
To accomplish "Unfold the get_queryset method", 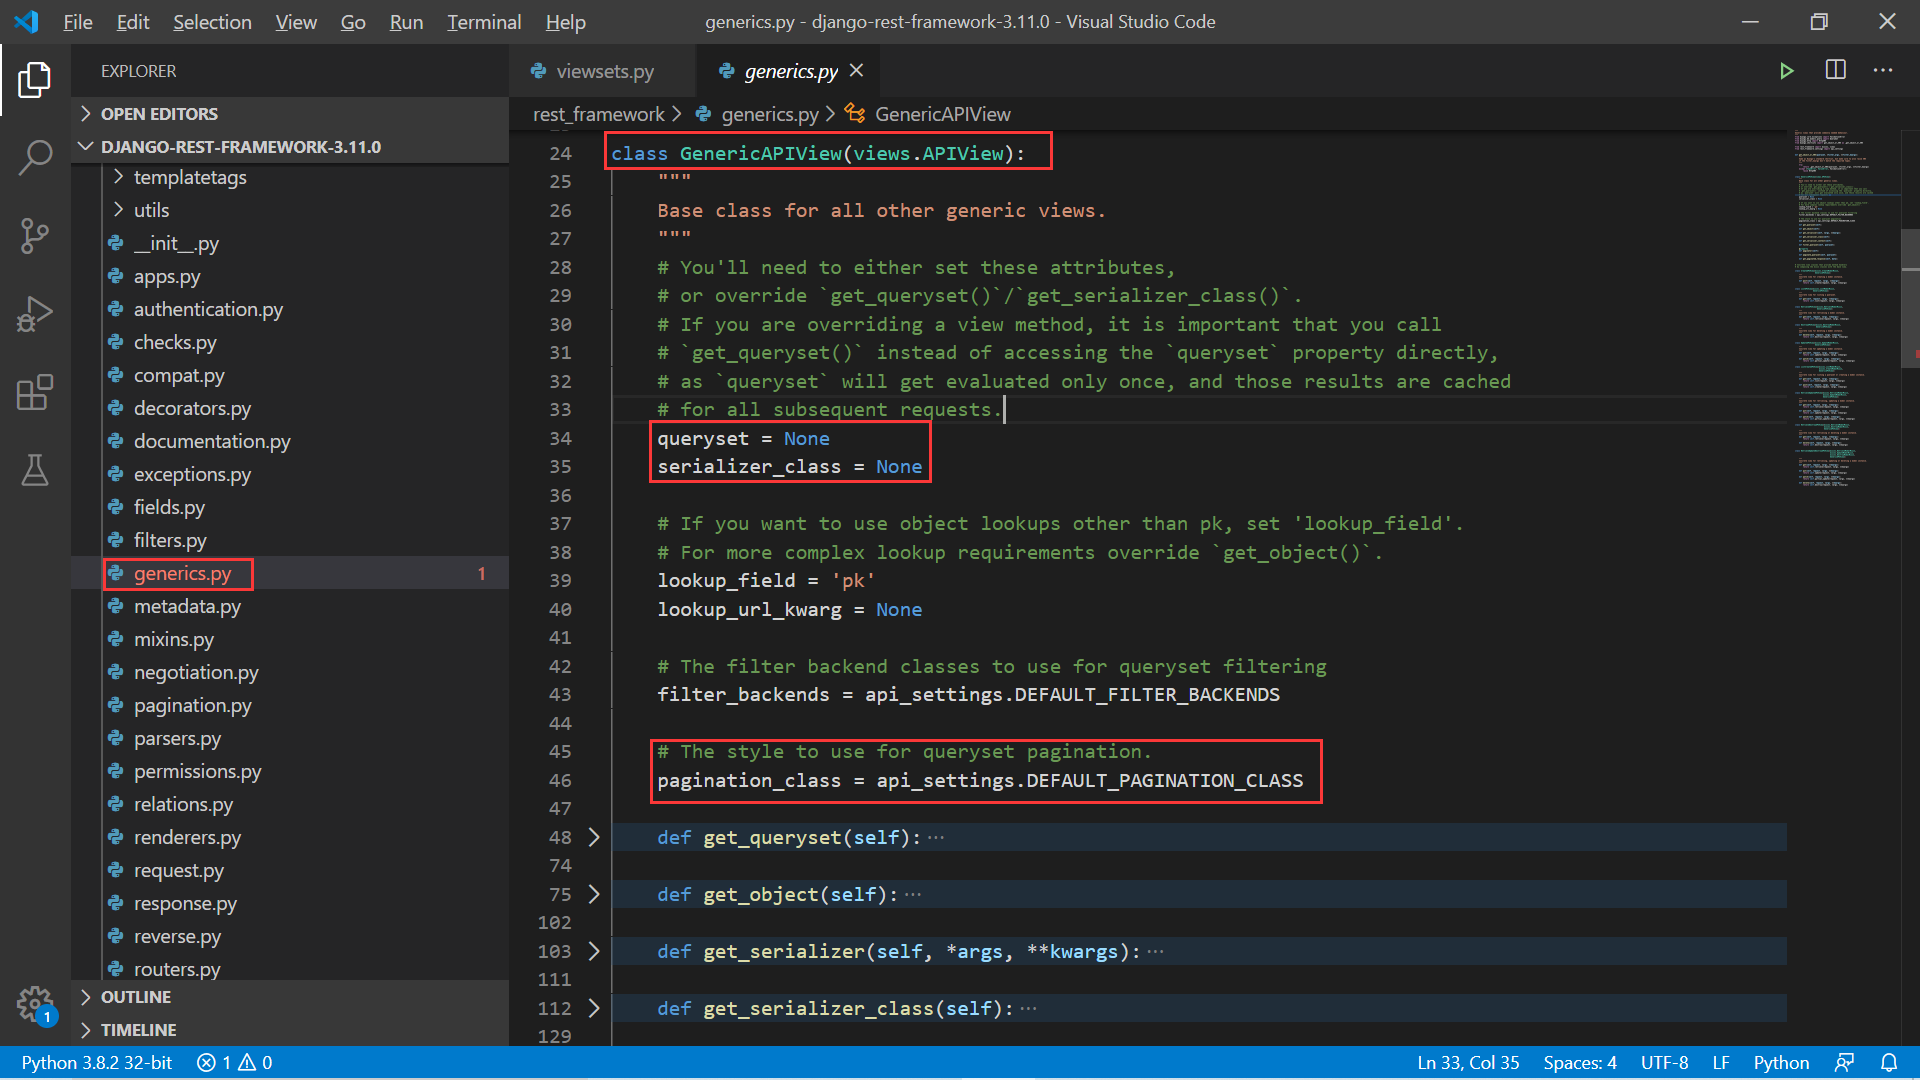I will coord(594,837).
